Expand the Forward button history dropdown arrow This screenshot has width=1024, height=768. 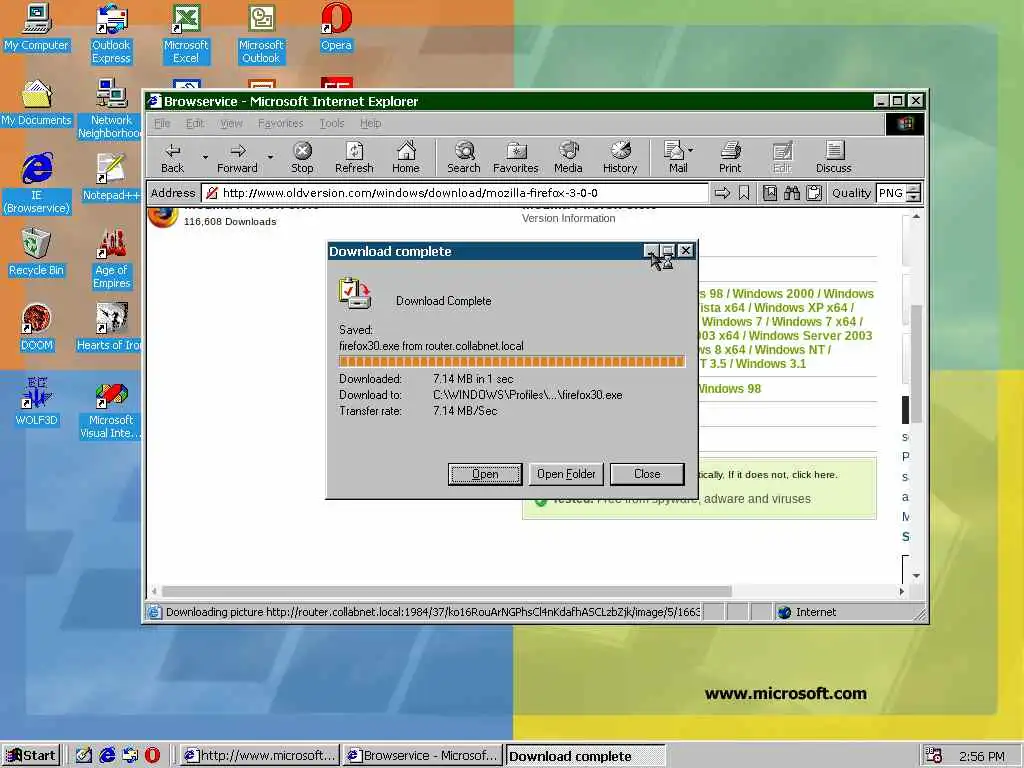(x=270, y=157)
